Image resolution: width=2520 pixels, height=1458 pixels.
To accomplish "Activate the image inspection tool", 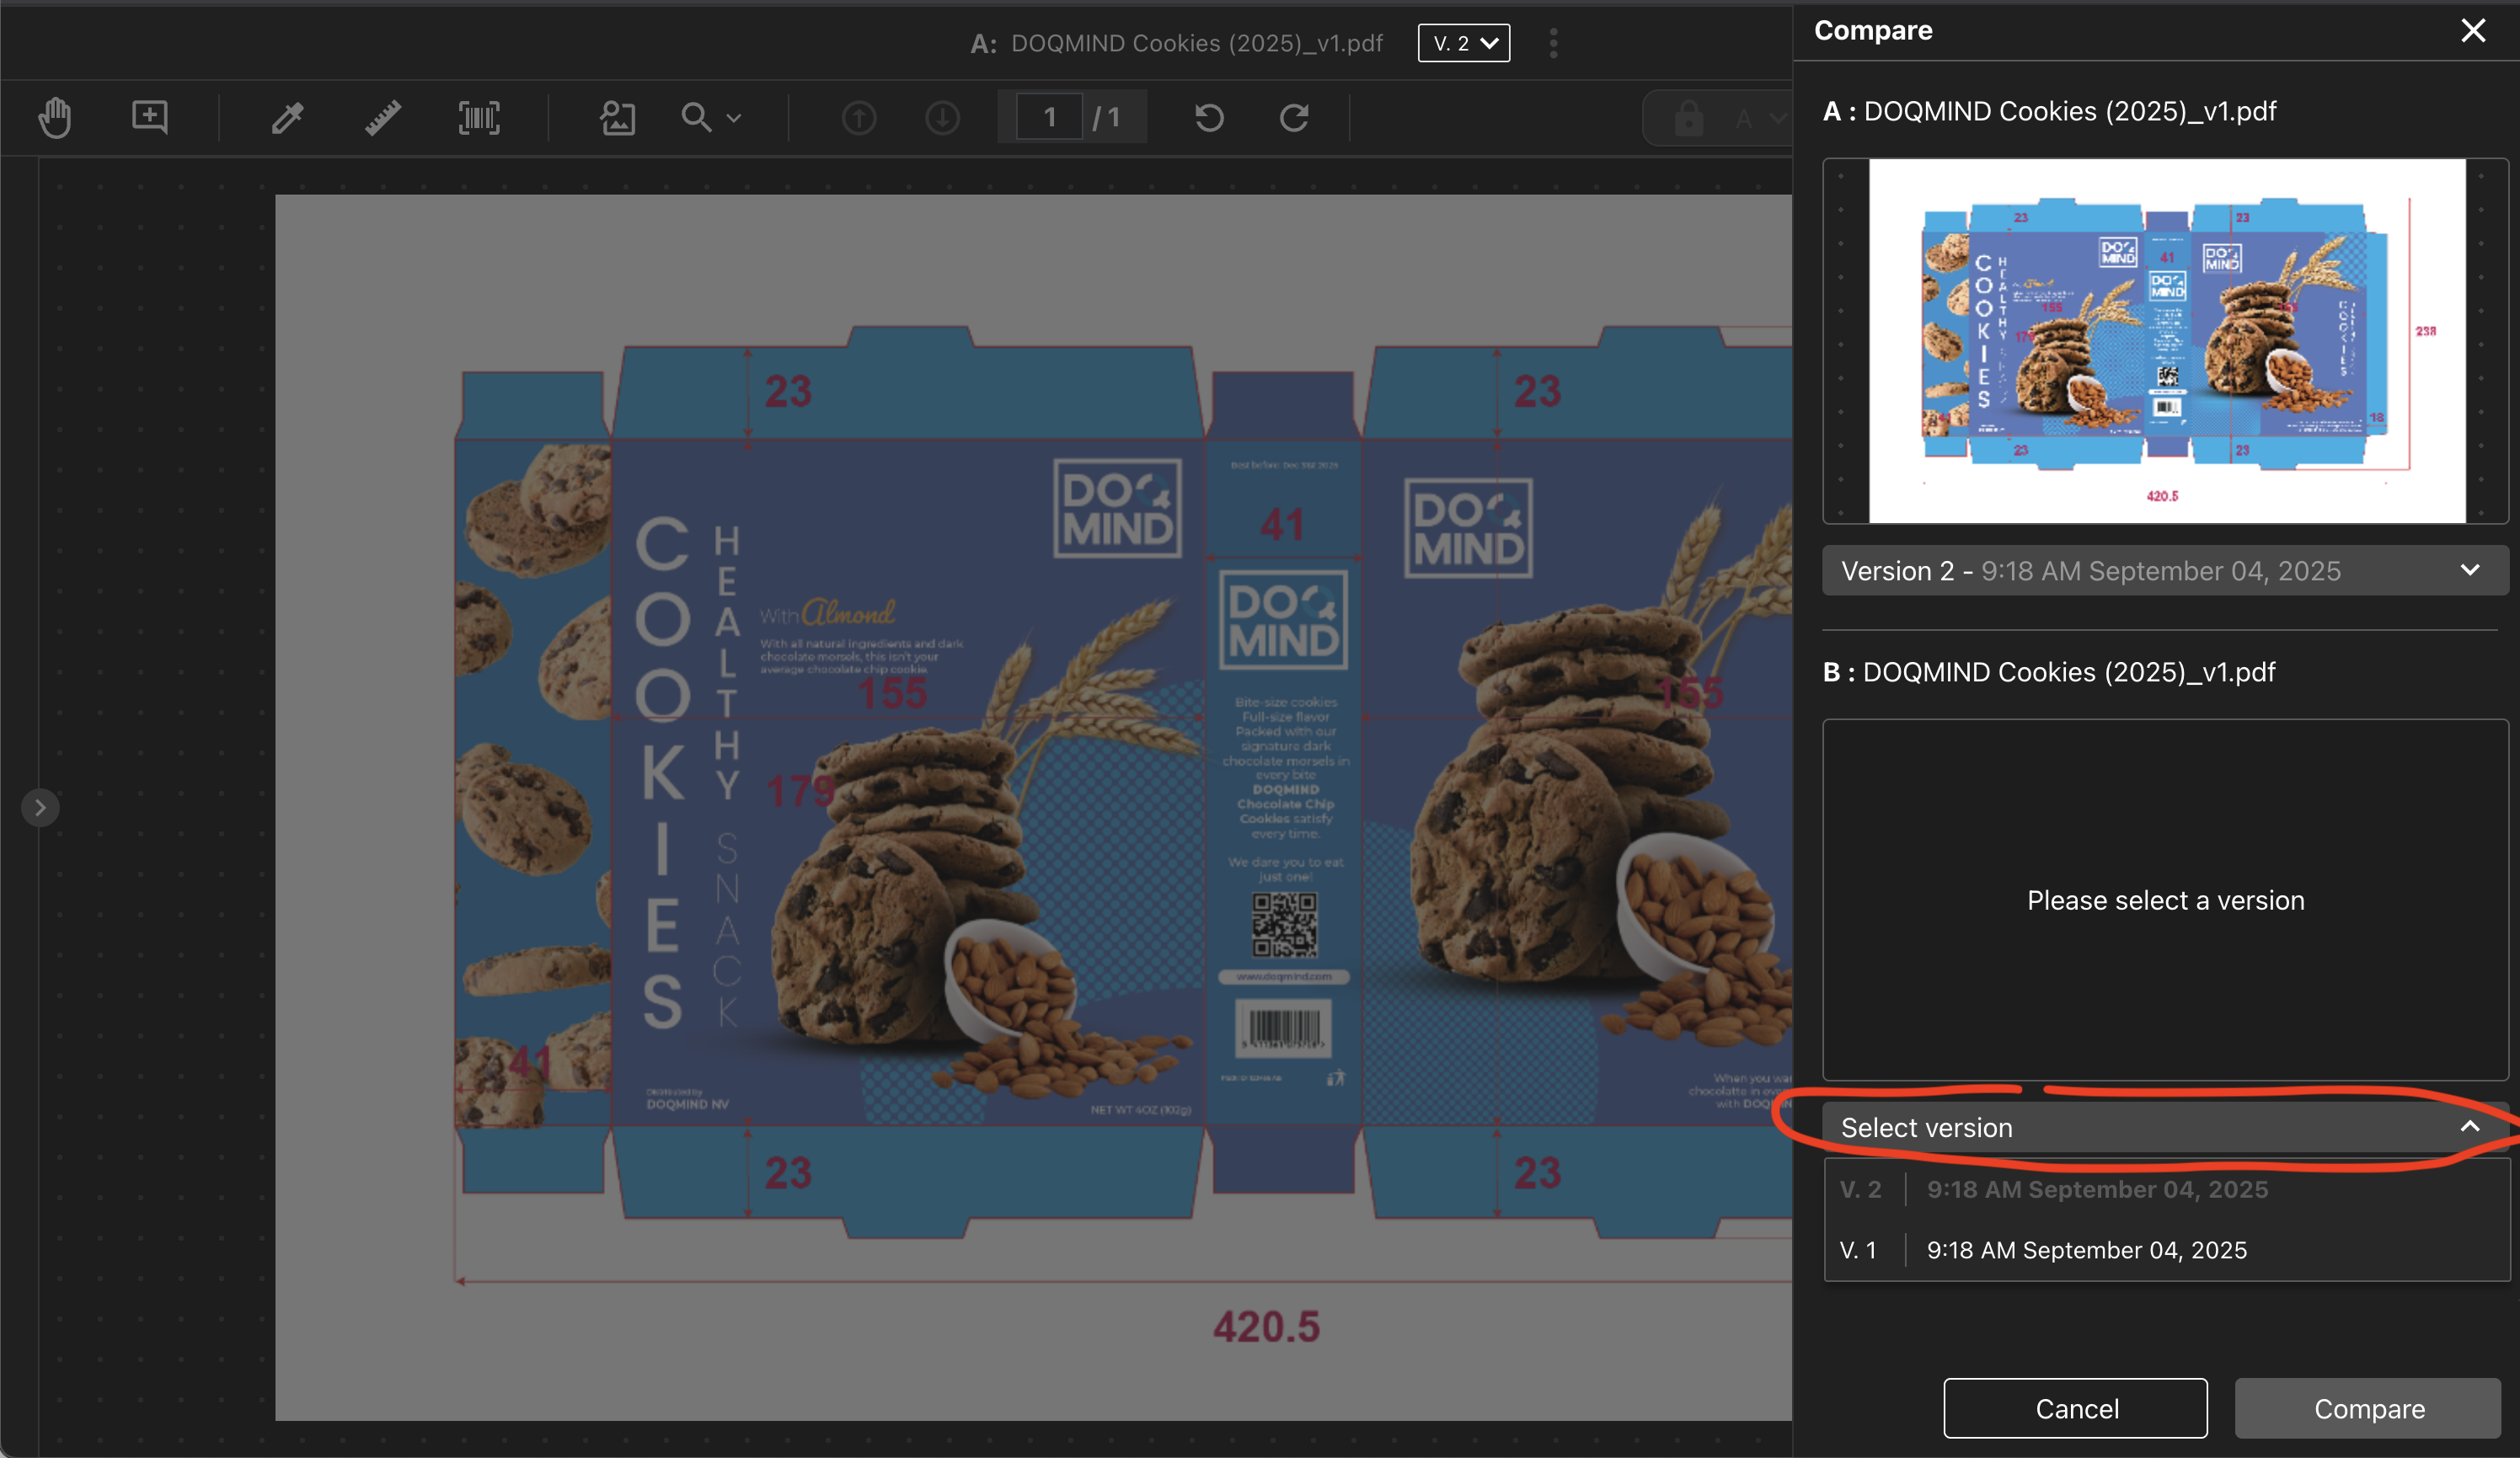I will click(x=617, y=117).
